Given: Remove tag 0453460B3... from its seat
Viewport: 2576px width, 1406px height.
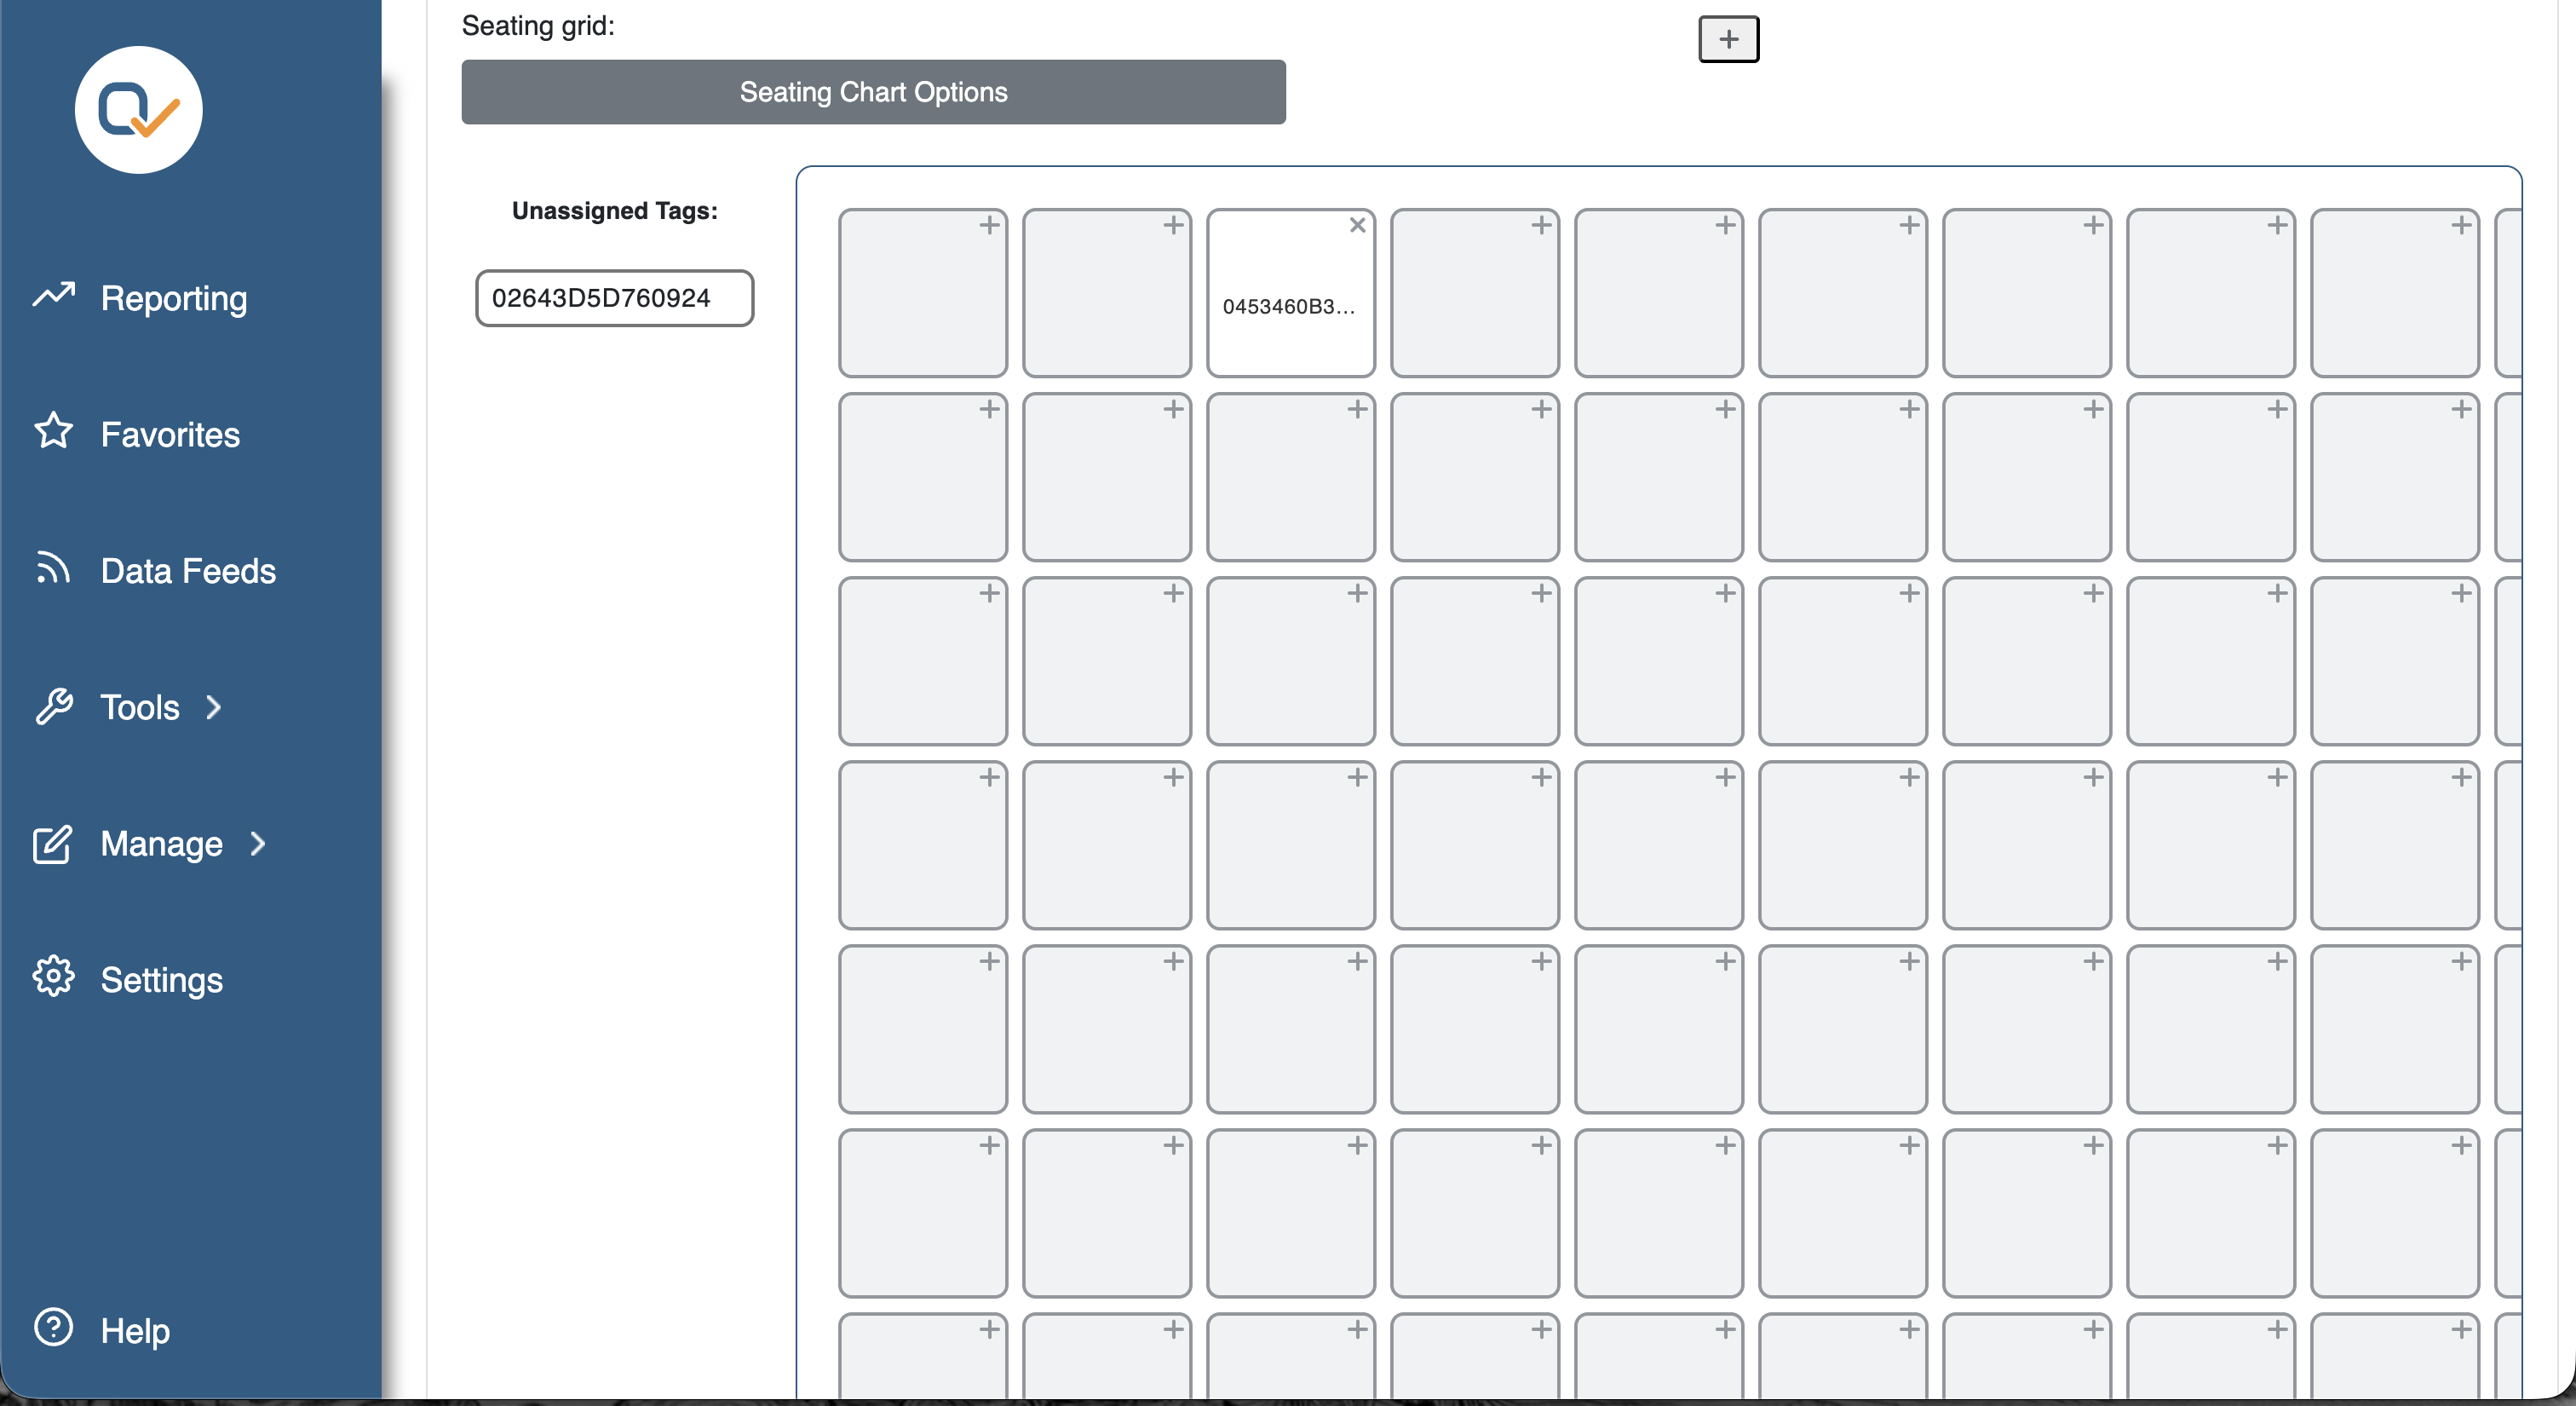Looking at the screenshot, I should click(x=1357, y=225).
